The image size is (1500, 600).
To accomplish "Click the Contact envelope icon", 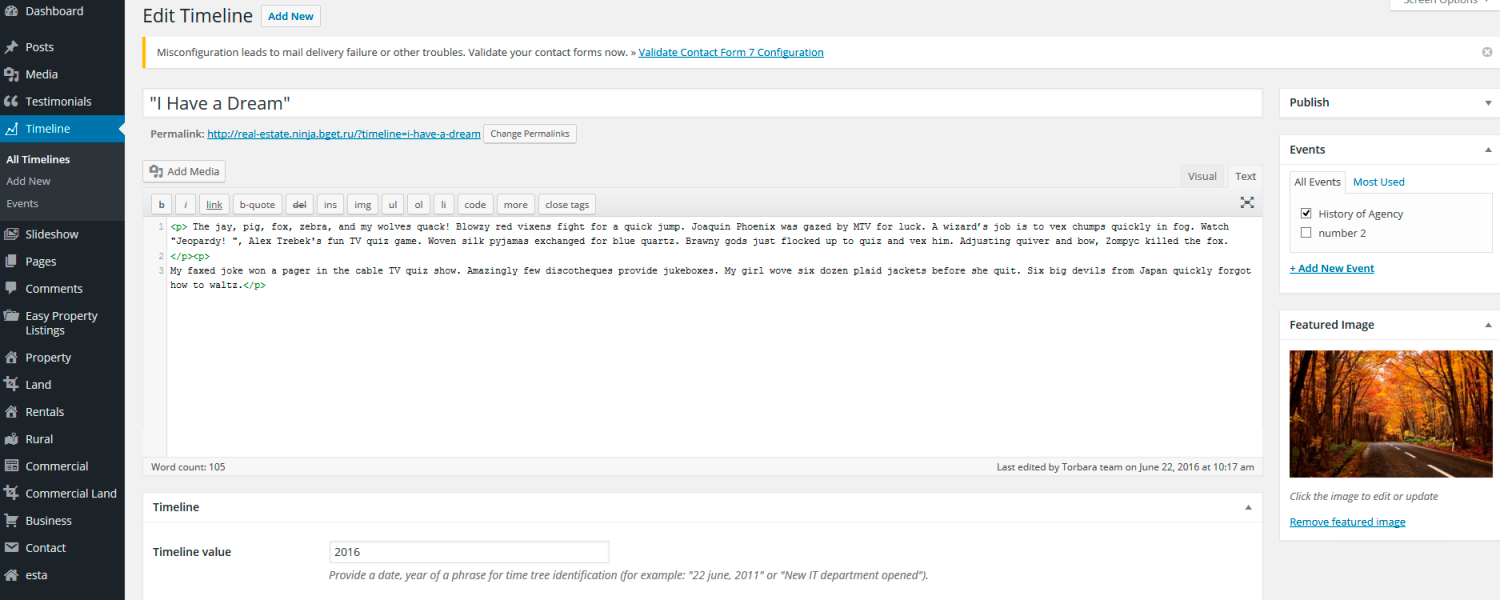I will click(x=12, y=548).
